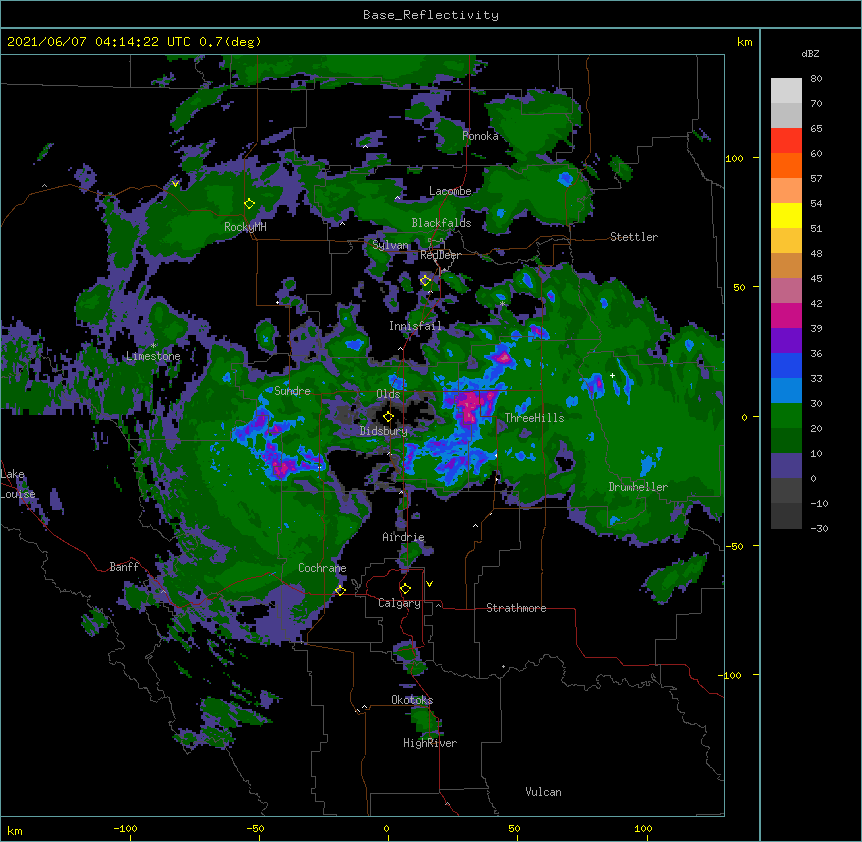
Task: Click the yellow diamond marker at Cochrane
Action: [340, 591]
